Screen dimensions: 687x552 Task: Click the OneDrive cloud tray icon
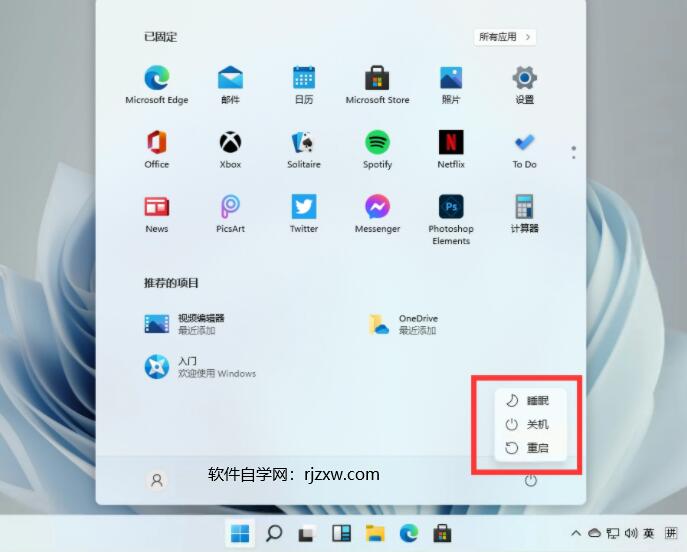[x=594, y=533]
